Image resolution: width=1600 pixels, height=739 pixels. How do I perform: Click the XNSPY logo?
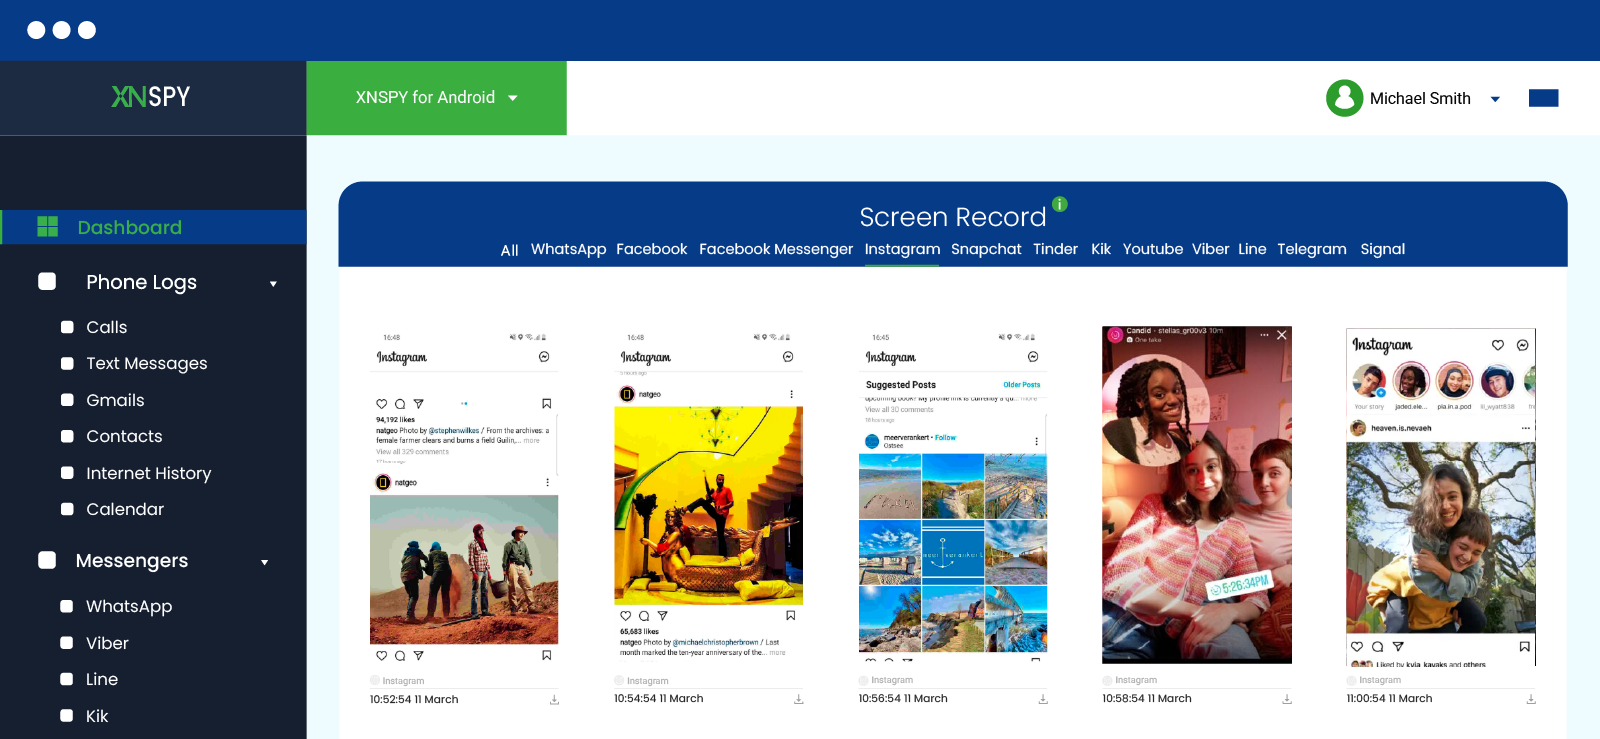coord(151,97)
